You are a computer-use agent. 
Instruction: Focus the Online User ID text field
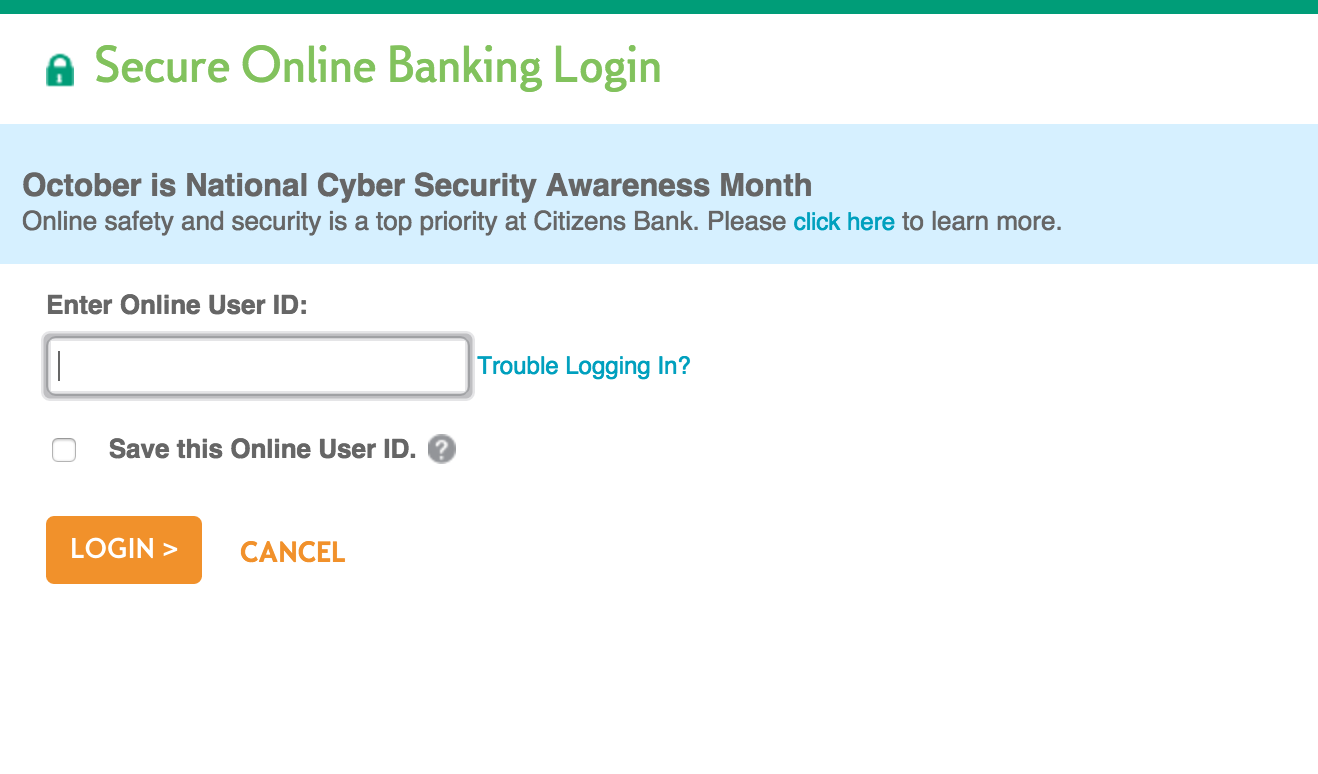pos(258,366)
